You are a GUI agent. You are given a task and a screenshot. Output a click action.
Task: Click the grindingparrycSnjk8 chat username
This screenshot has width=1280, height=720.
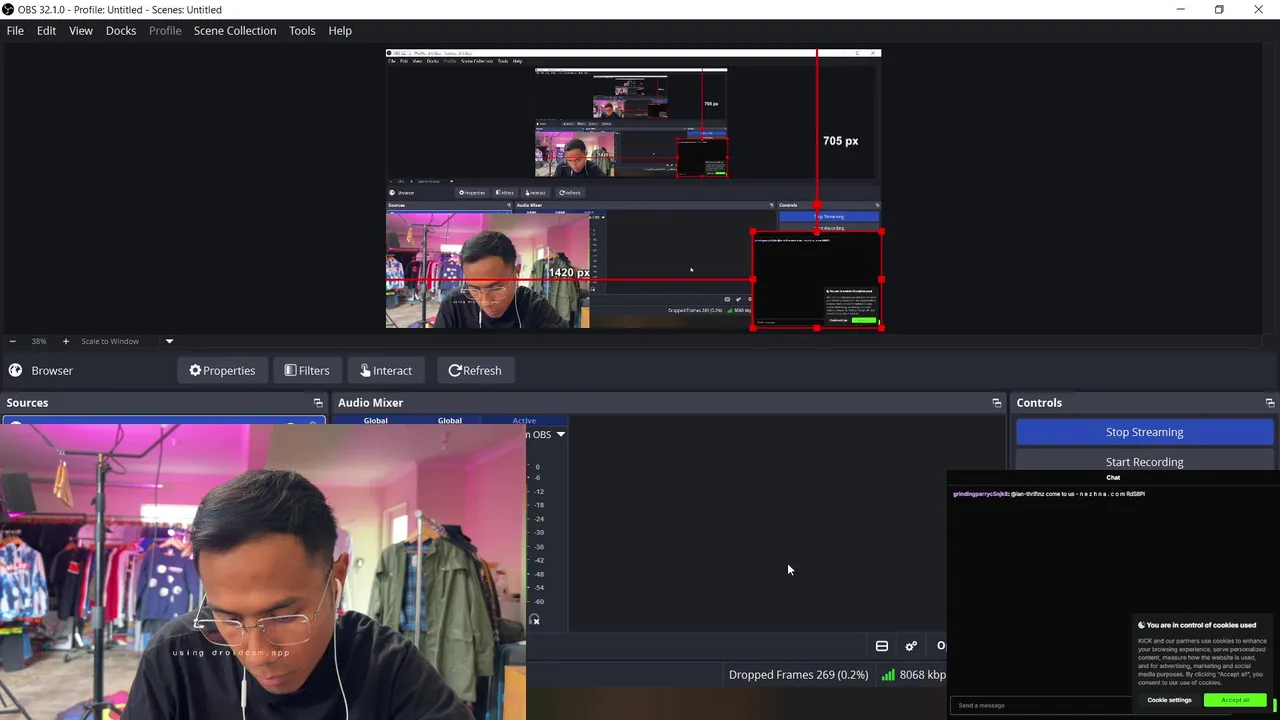coord(981,494)
